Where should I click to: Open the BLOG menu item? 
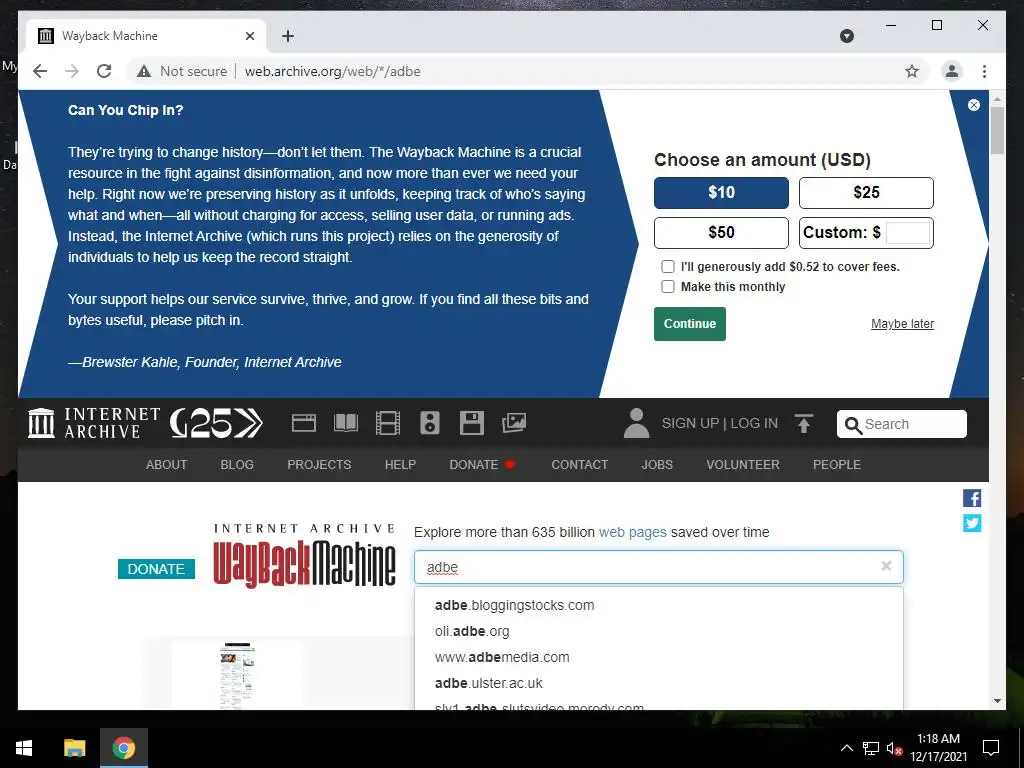[x=237, y=464]
